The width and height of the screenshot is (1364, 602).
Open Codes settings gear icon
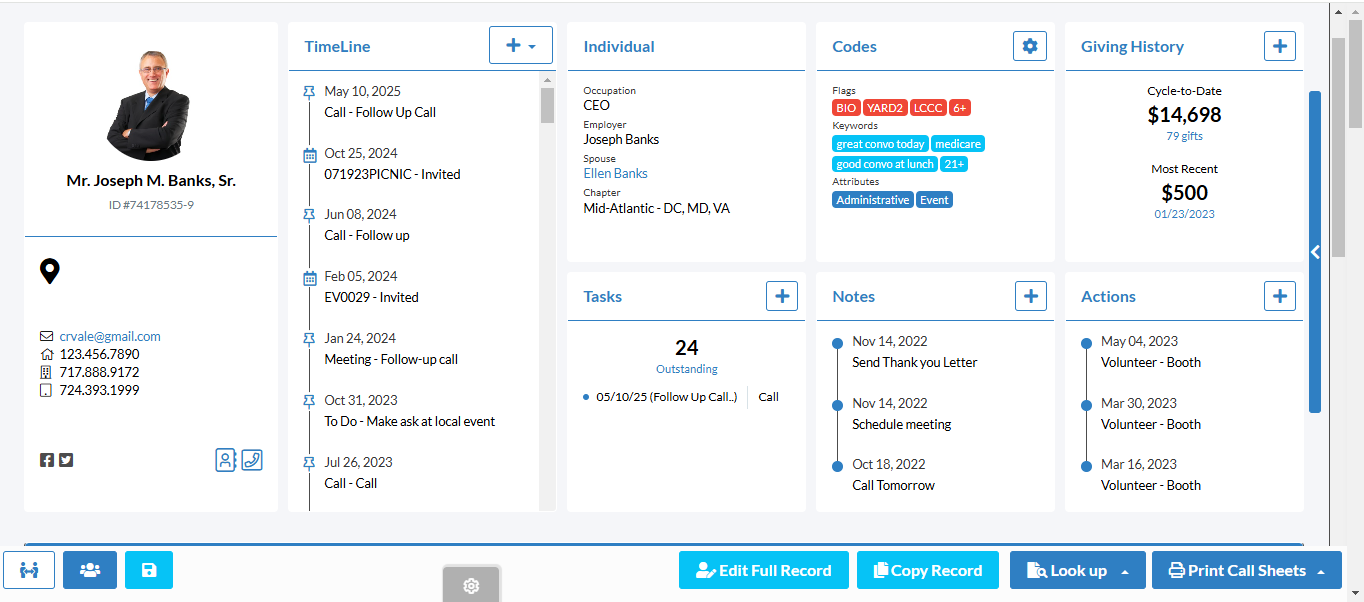tap(1030, 46)
